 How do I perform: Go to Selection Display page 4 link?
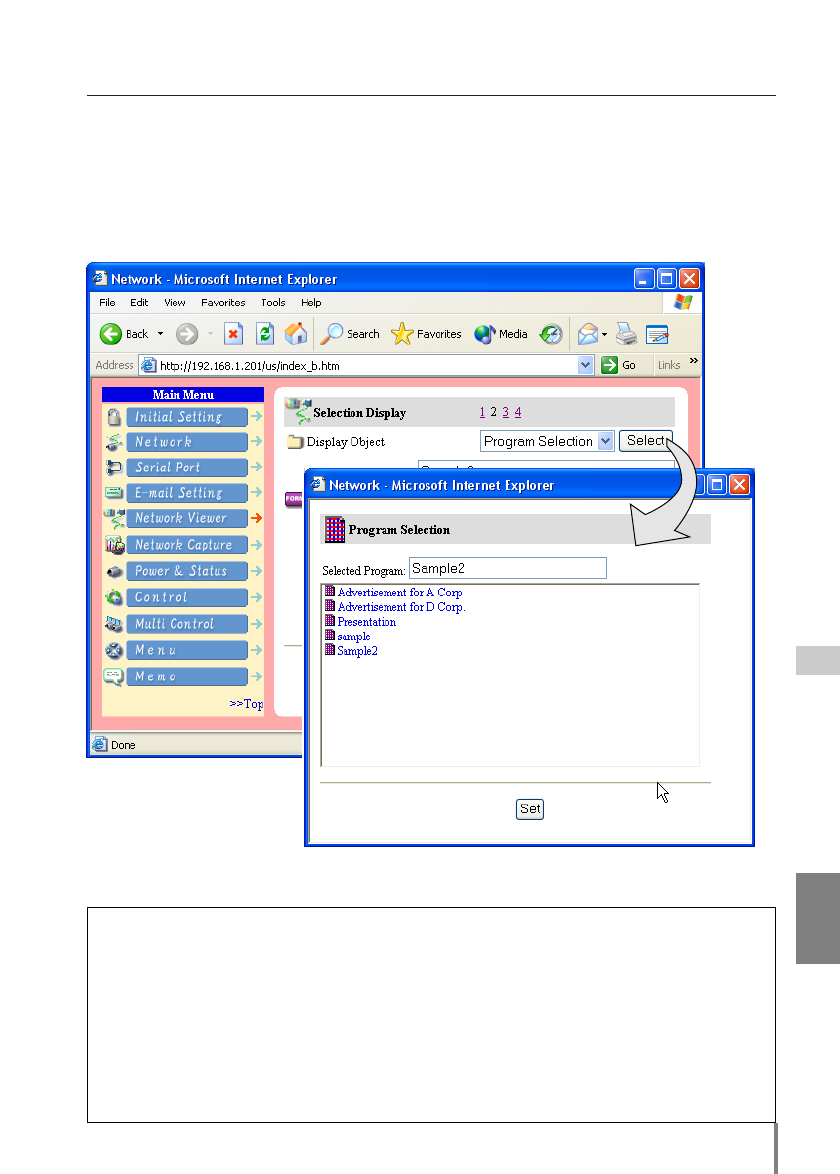tap(518, 413)
